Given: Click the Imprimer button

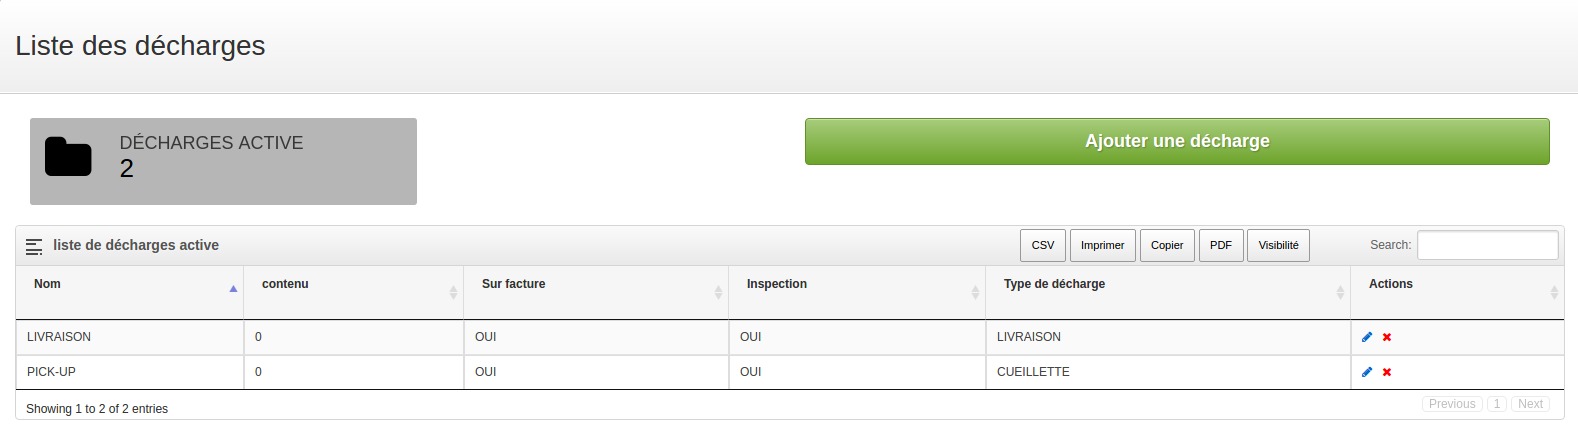Looking at the screenshot, I should [1102, 245].
